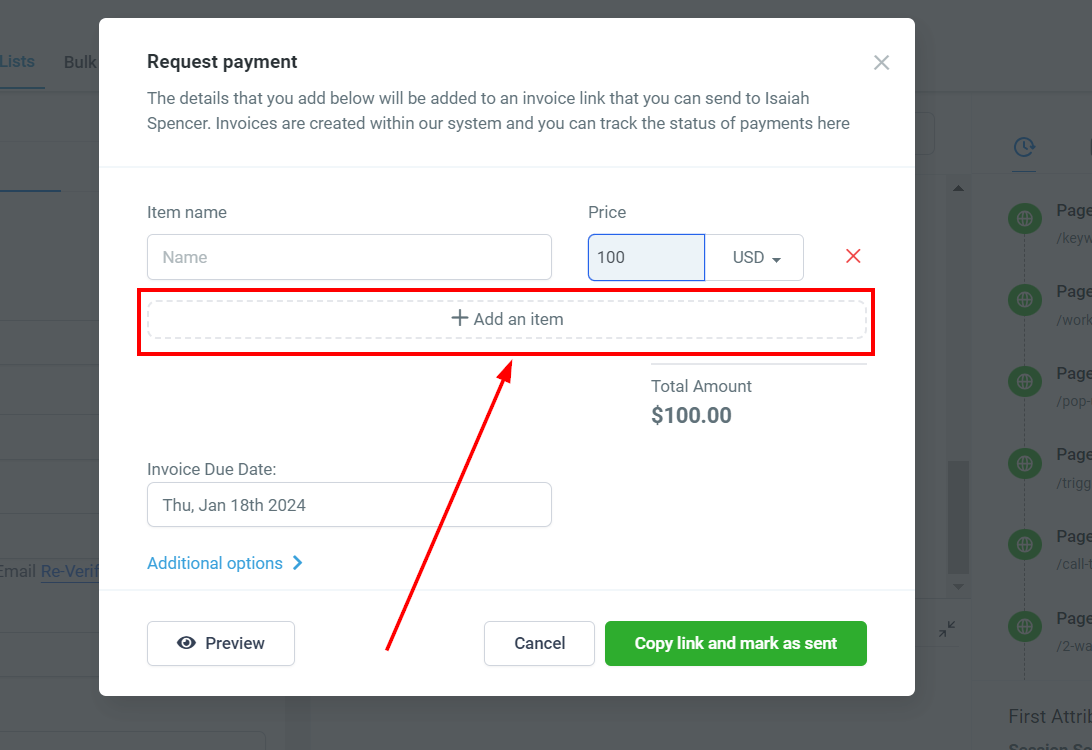This screenshot has width=1092, height=750.
Task: Click the plus icon in Add an item
Action: coord(459,318)
